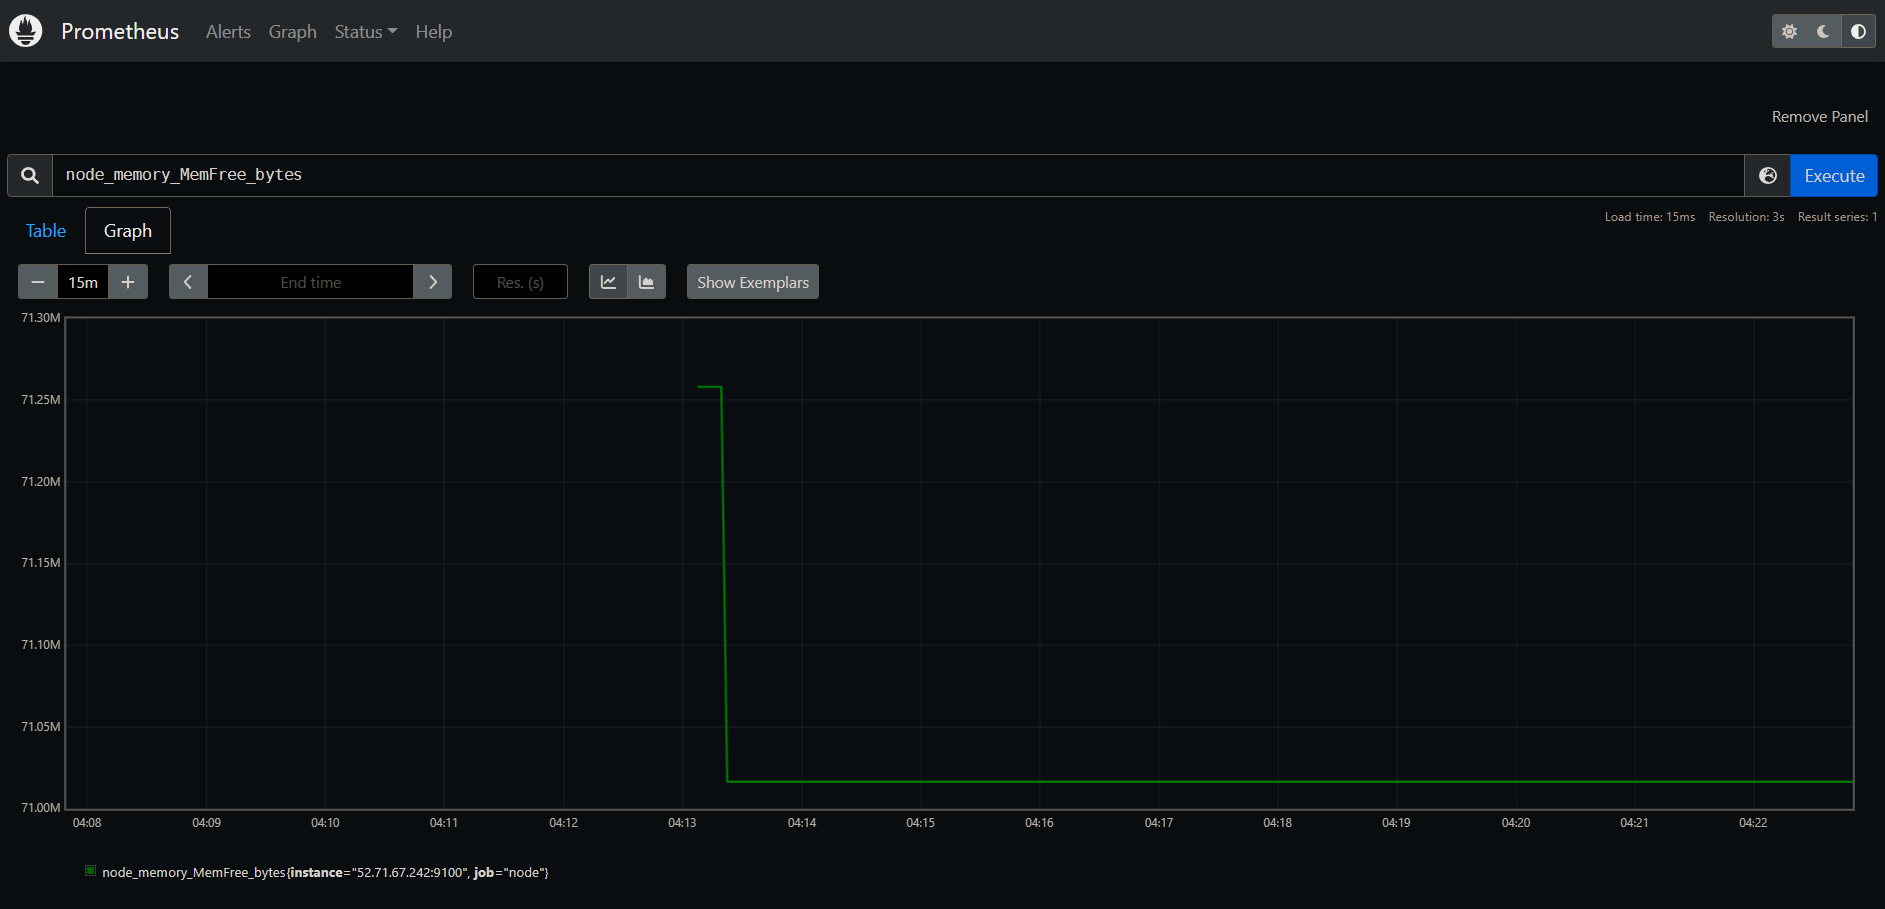Click the 15m range input
1885x909 pixels.
pyautogui.click(x=83, y=282)
